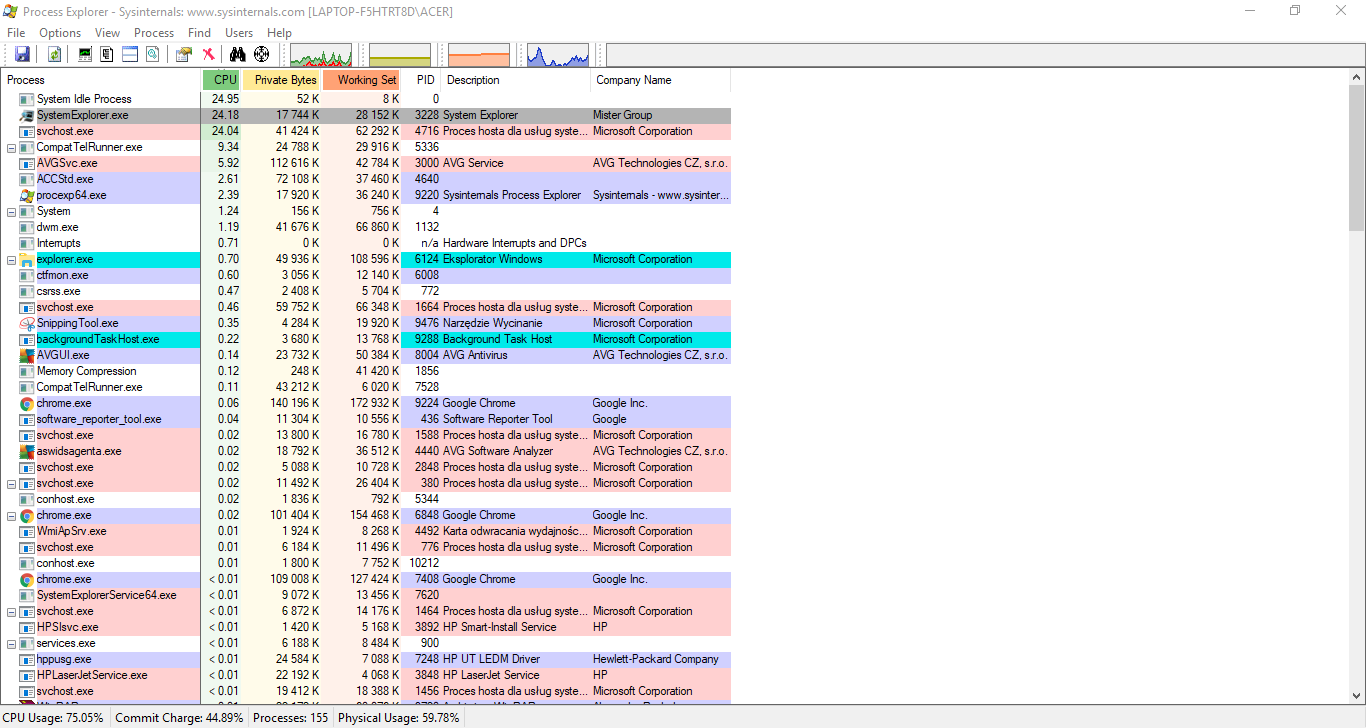
Task: Click the SnippingTool.exe scissors icon
Action: coord(27,323)
